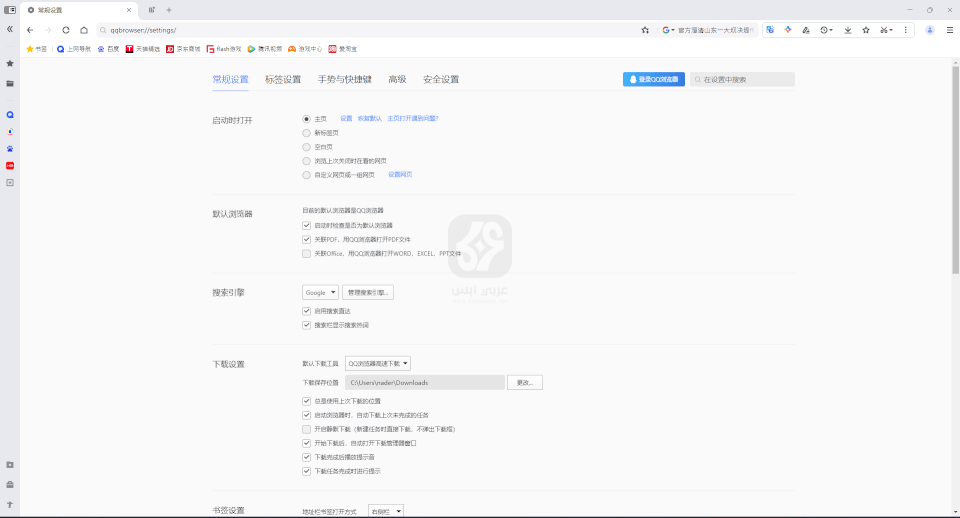
Task: Switch to 标签设置 tab
Action: [283, 80]
